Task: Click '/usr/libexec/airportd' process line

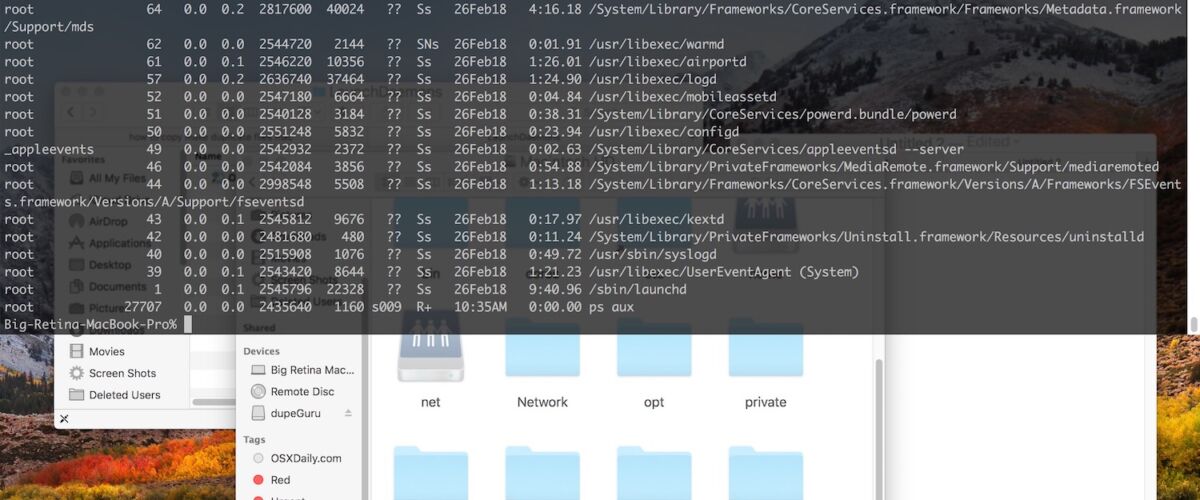Action: pos(667,62)
